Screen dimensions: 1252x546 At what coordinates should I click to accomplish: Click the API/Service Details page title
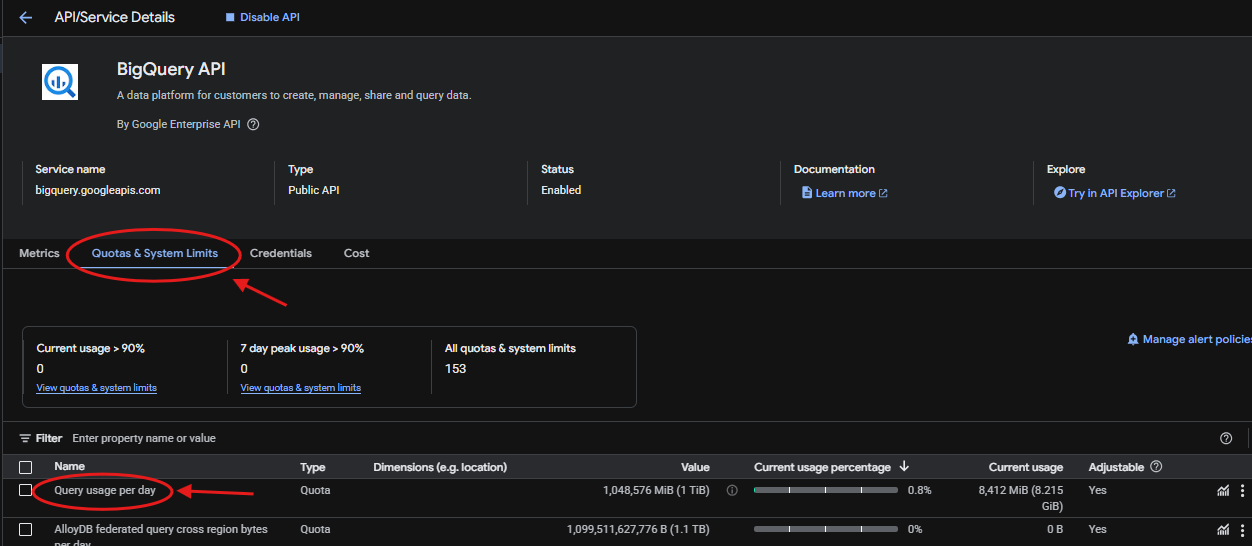114,17
